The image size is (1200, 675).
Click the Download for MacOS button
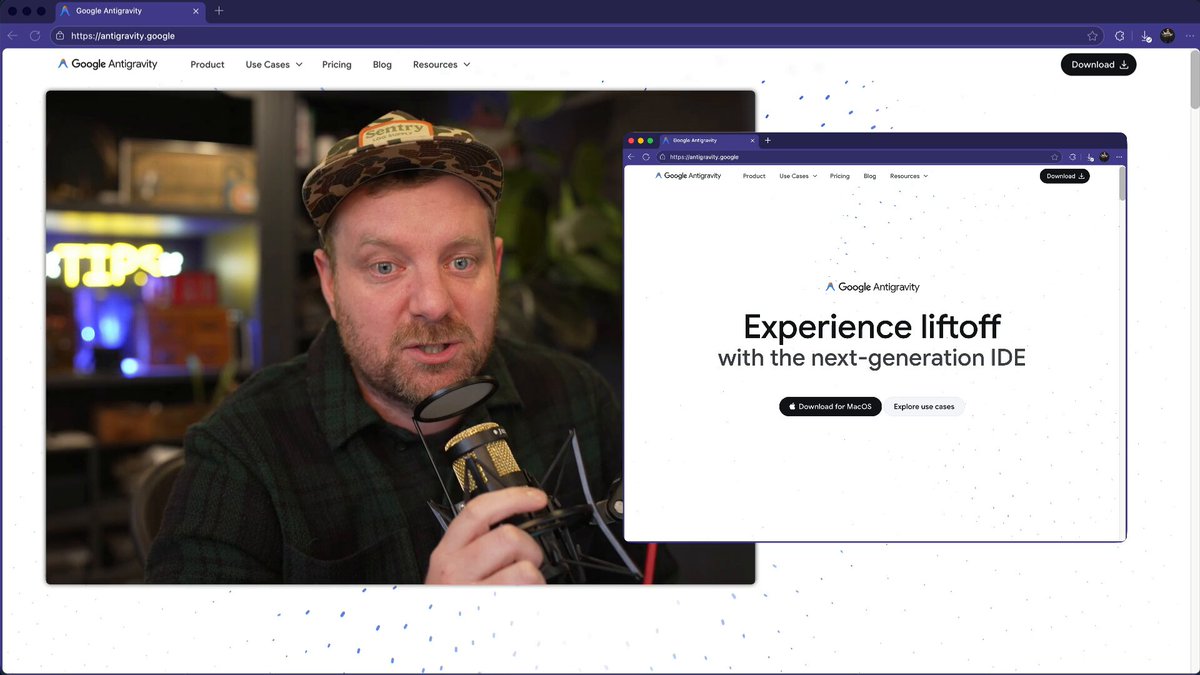coord(830,407)
